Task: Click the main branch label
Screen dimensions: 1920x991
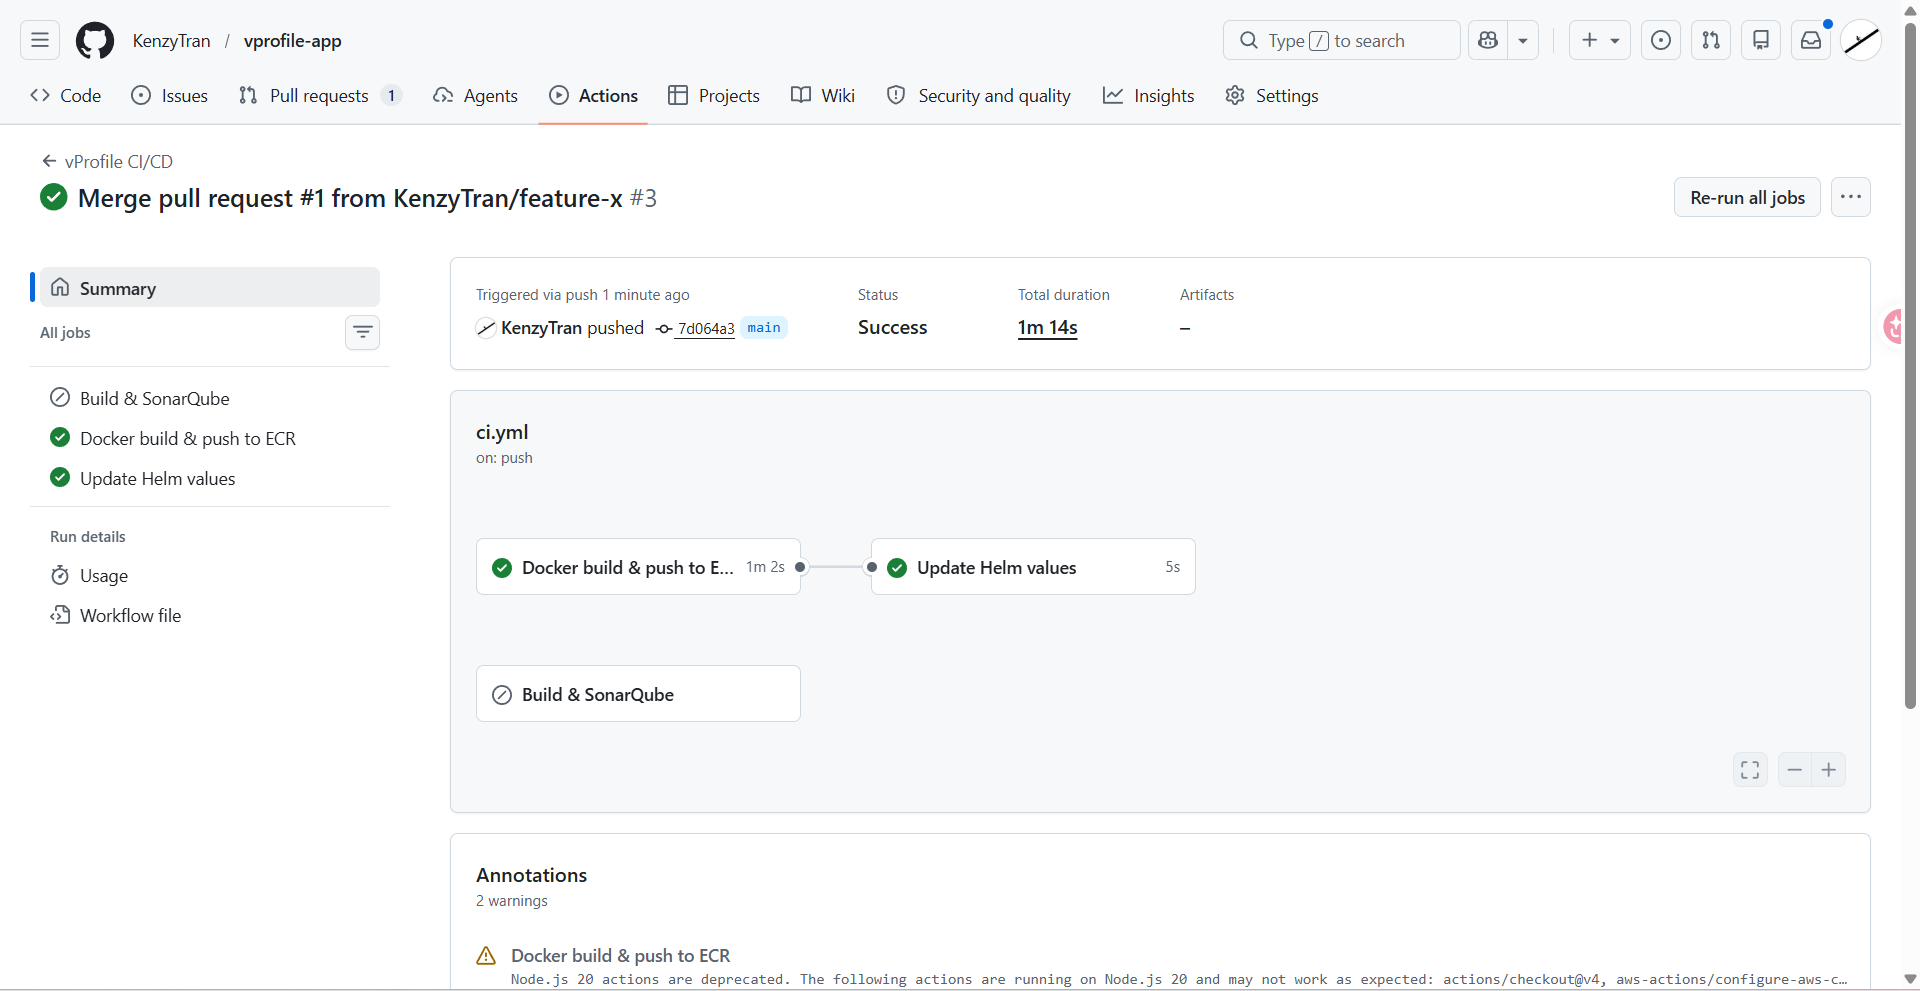Action: (764, 327)
